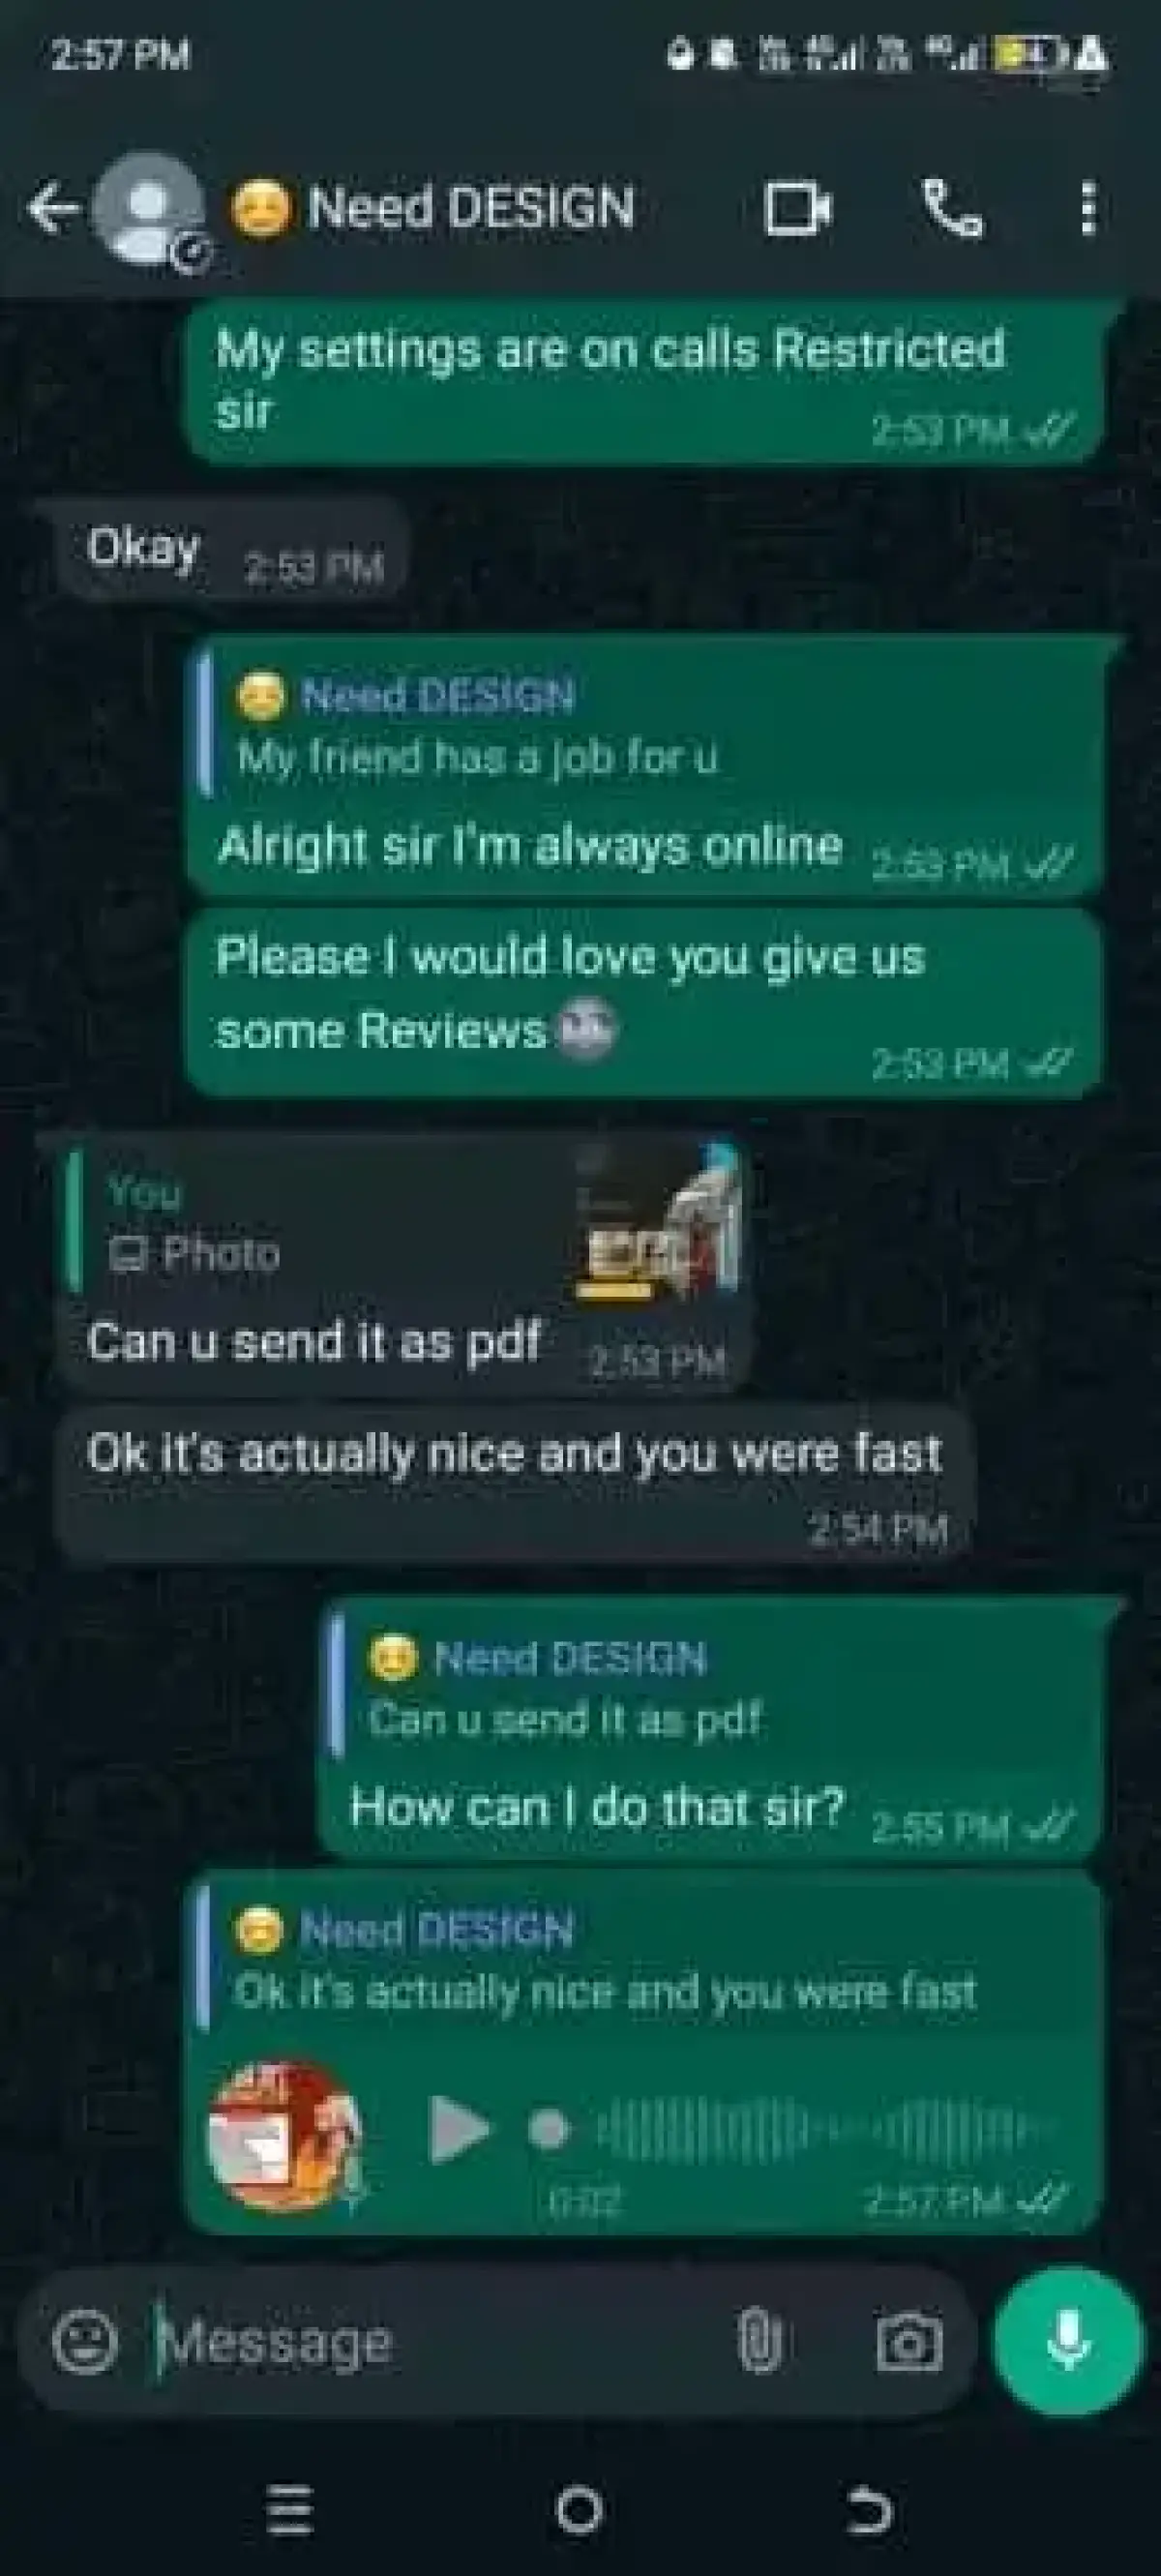
Task: Tap the Android home navigation button
Action: tap(580, 2510)
